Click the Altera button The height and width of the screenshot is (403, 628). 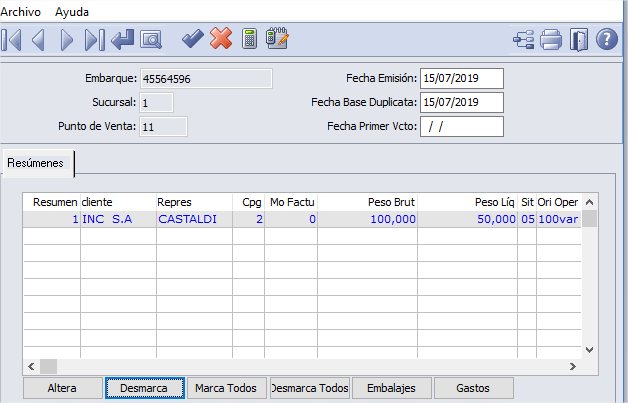62,388
